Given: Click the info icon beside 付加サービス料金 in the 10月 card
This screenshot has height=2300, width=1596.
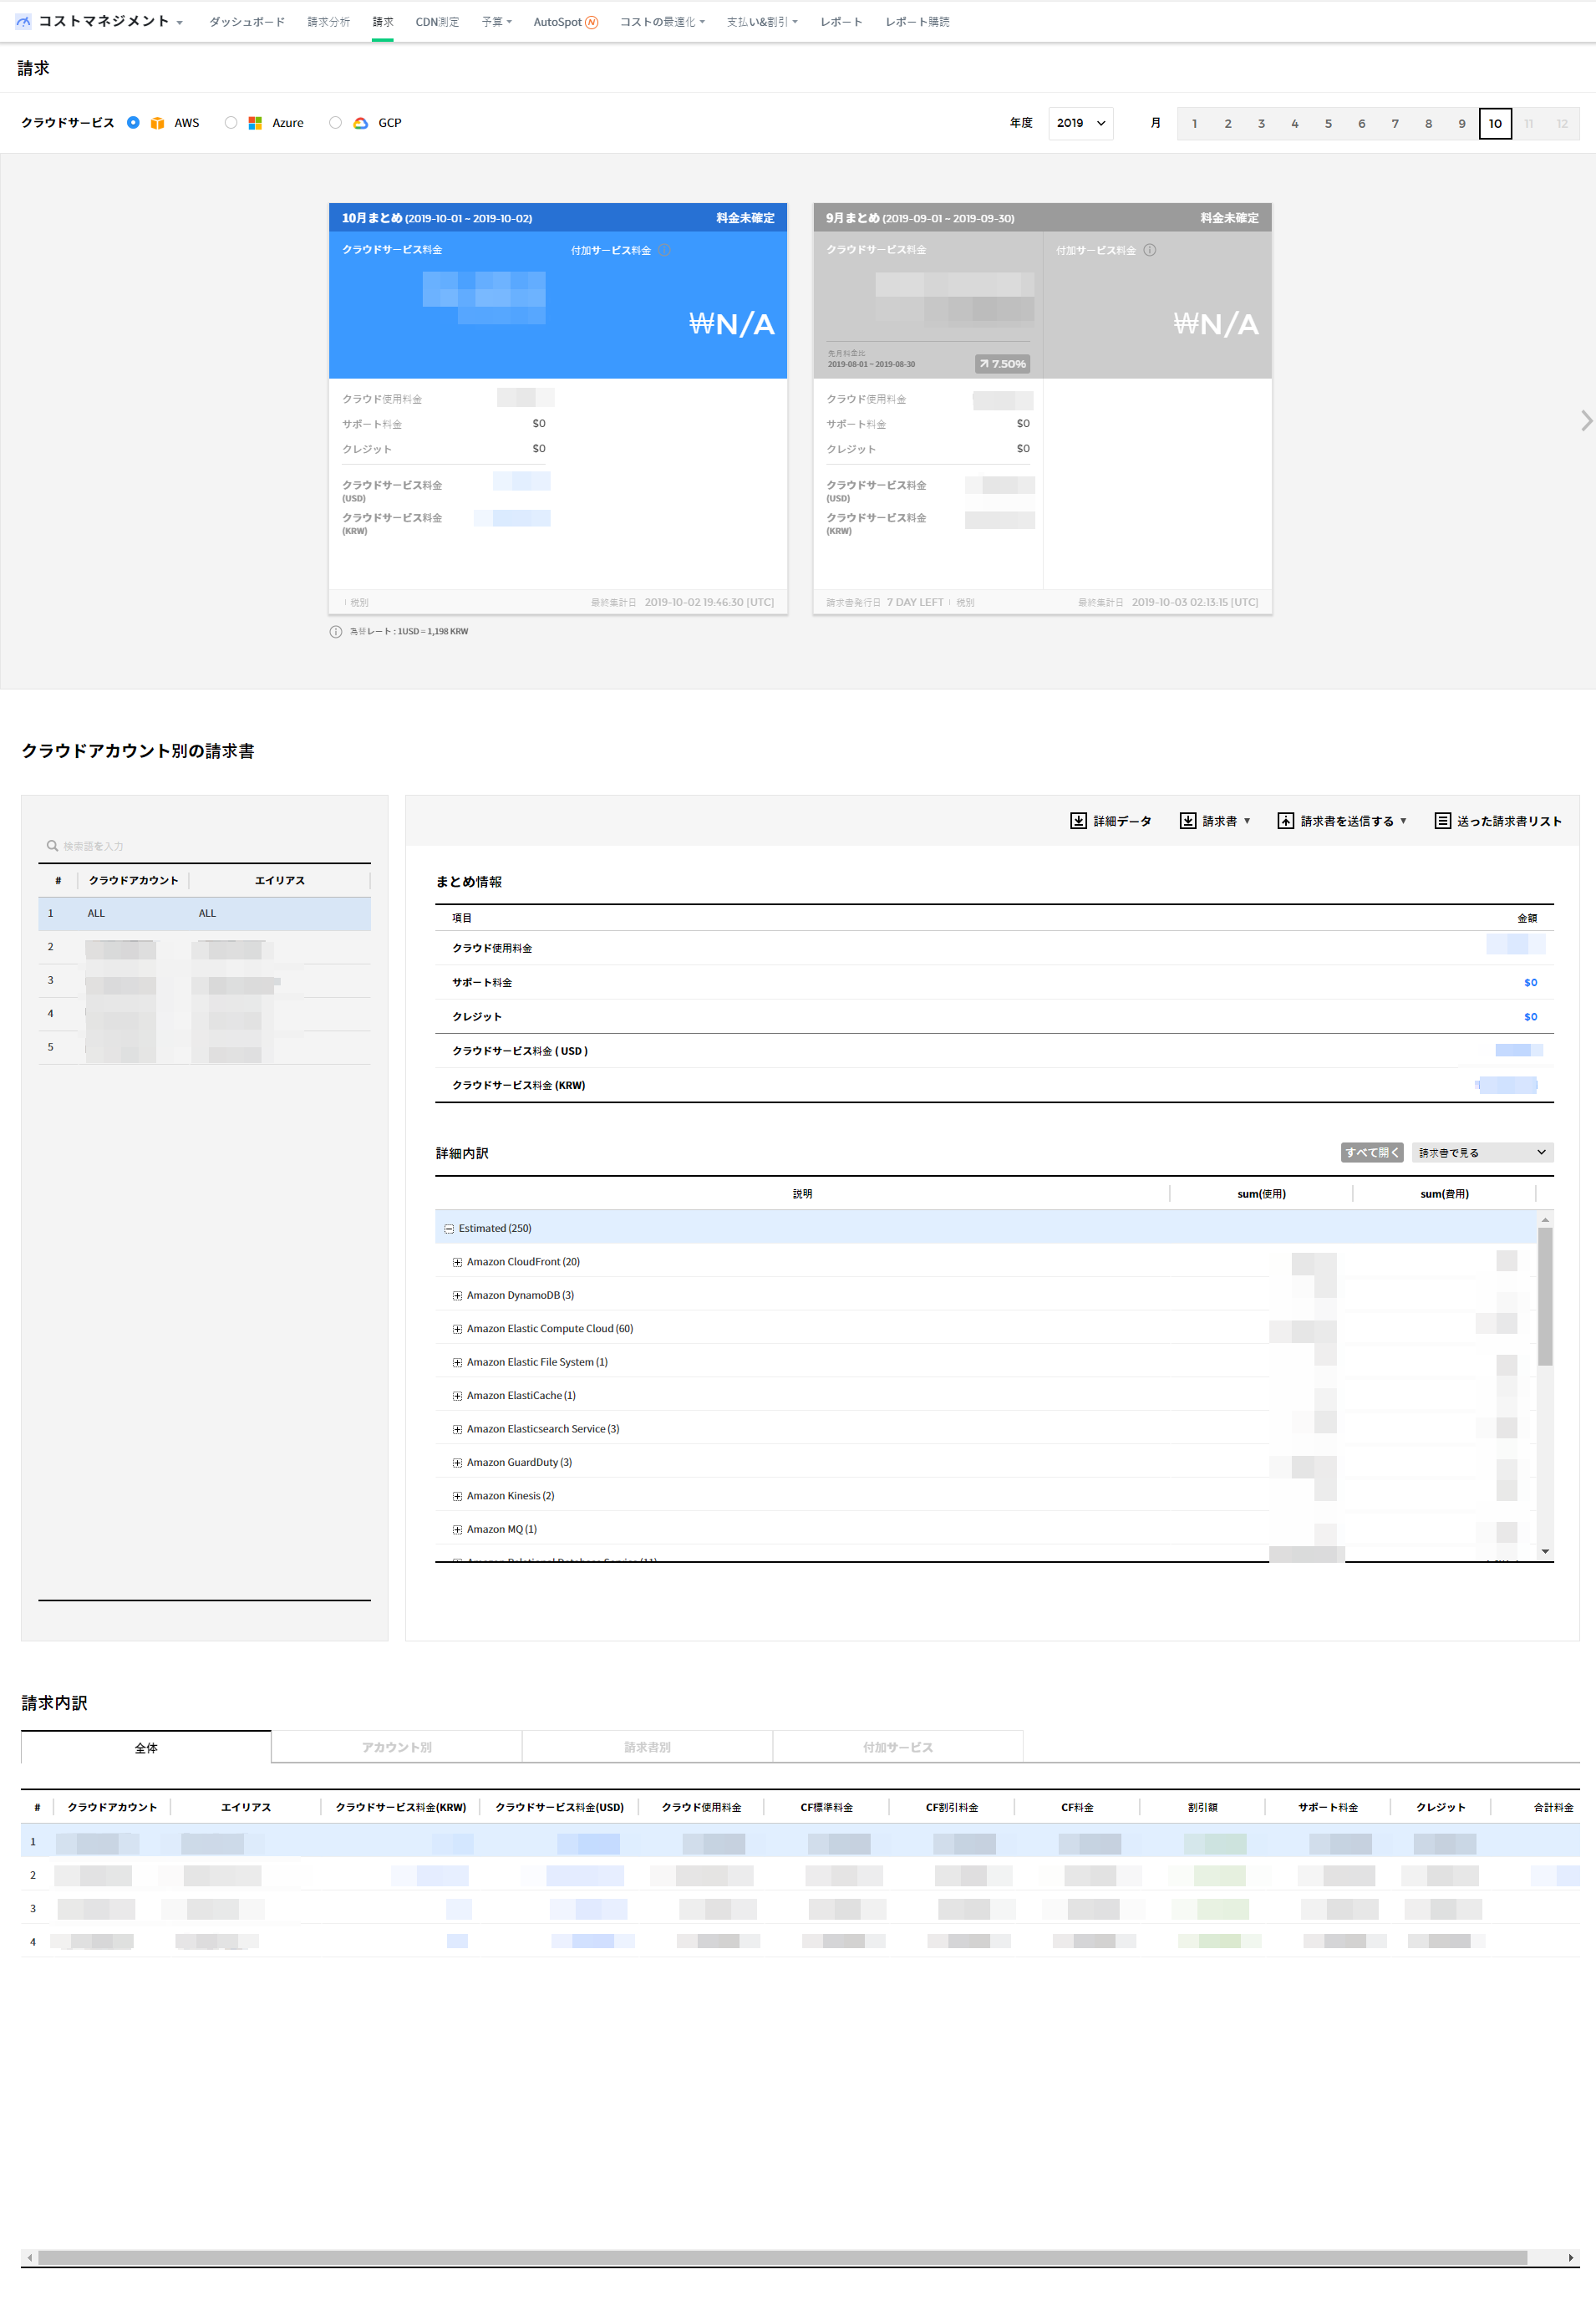Looking at the screenshot, I should (x=665, y=250).
